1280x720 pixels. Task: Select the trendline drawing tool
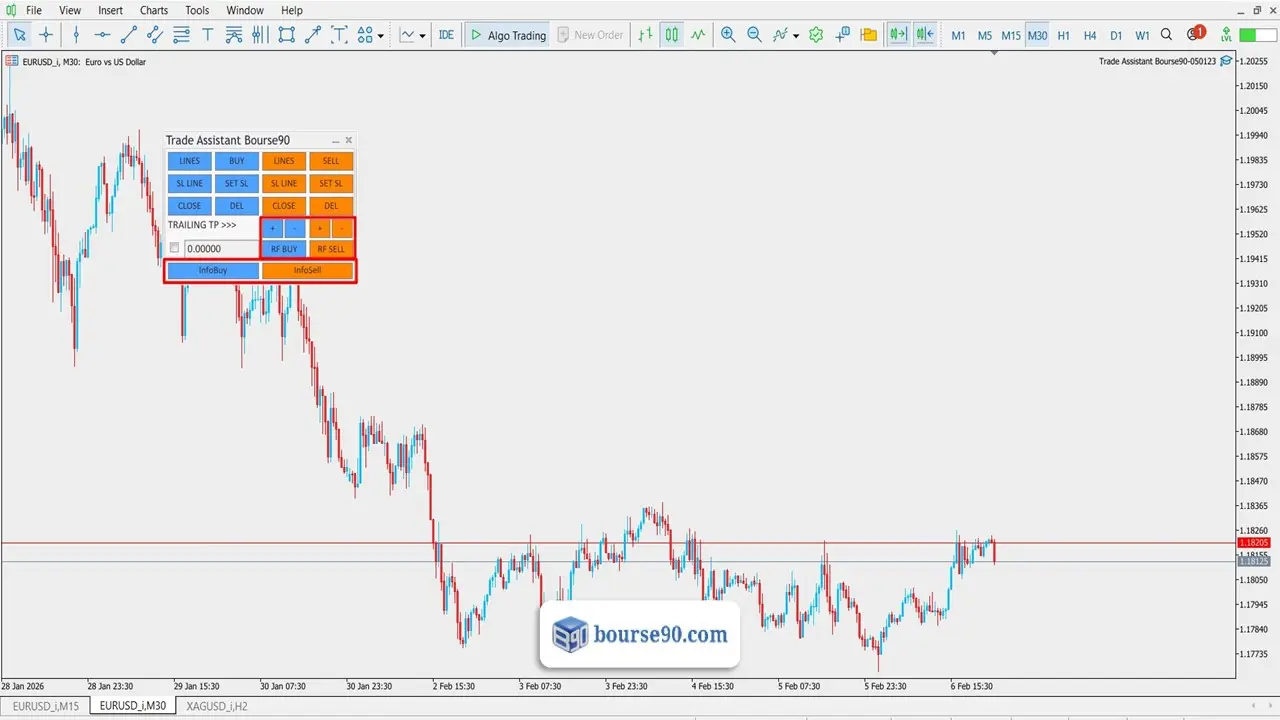click(x=128, y=35)
